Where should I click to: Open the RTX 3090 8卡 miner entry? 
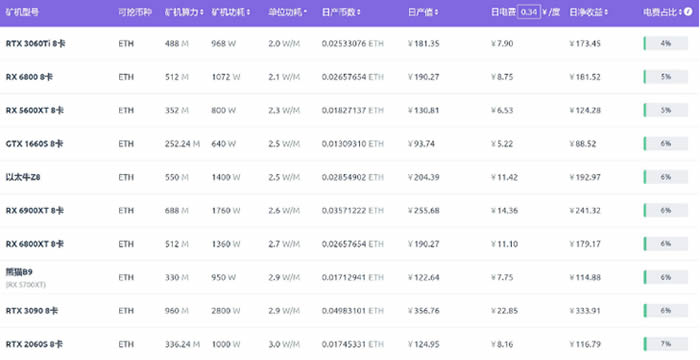32,310
